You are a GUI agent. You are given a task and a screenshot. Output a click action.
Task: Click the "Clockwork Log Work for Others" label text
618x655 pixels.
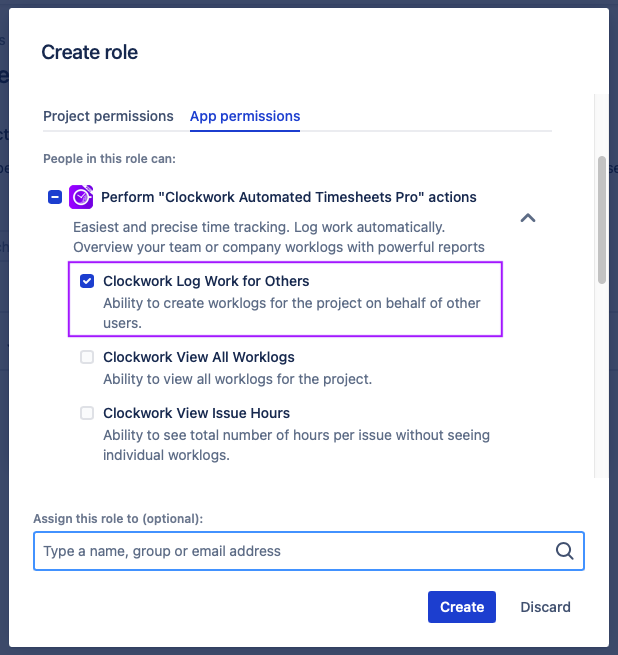pos(206,281)
